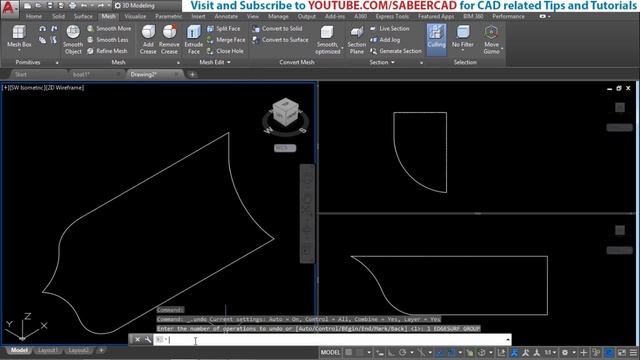Activate the Section Plane tool
Screen dimensions: 640x360
[356, 40]
